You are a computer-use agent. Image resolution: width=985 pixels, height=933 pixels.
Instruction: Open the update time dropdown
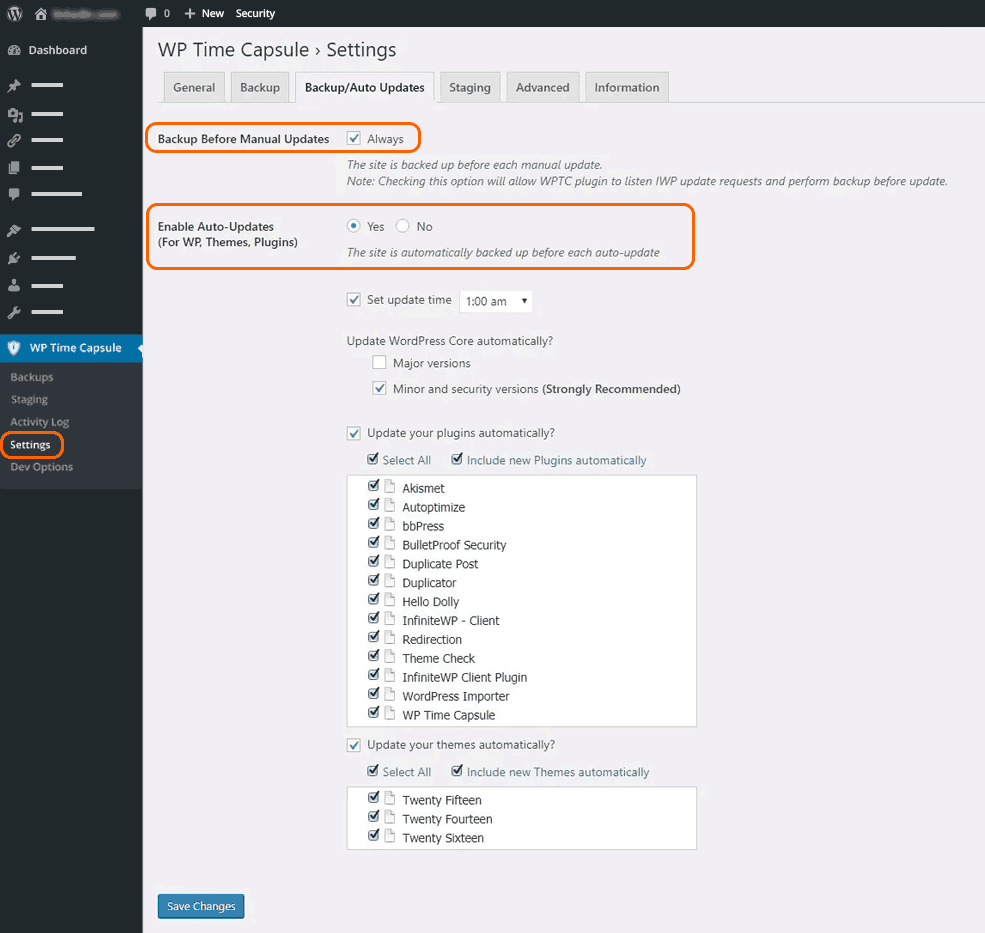tap(496, 300)
